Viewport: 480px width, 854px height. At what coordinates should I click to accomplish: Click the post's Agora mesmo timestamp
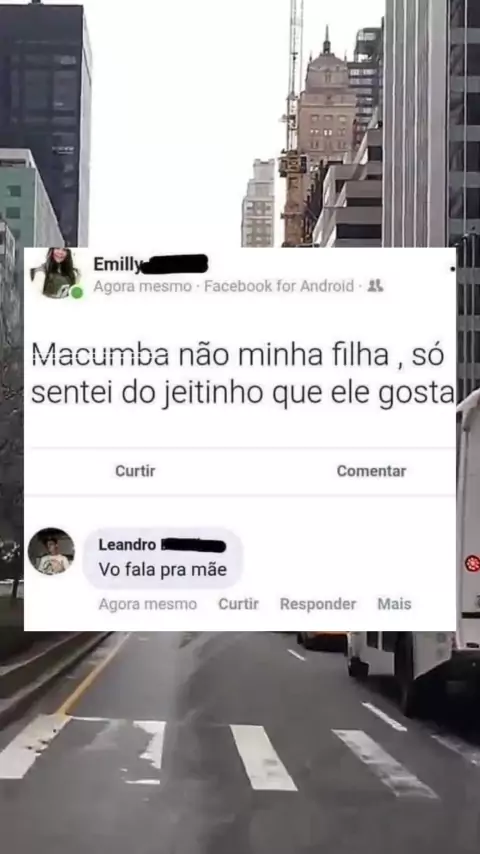point(142,286)
